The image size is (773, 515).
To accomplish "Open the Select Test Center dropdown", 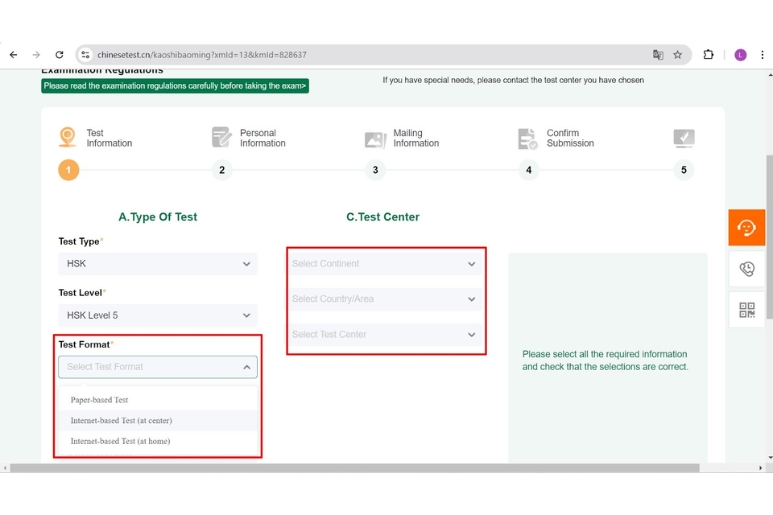I will (x=386, y=335).
